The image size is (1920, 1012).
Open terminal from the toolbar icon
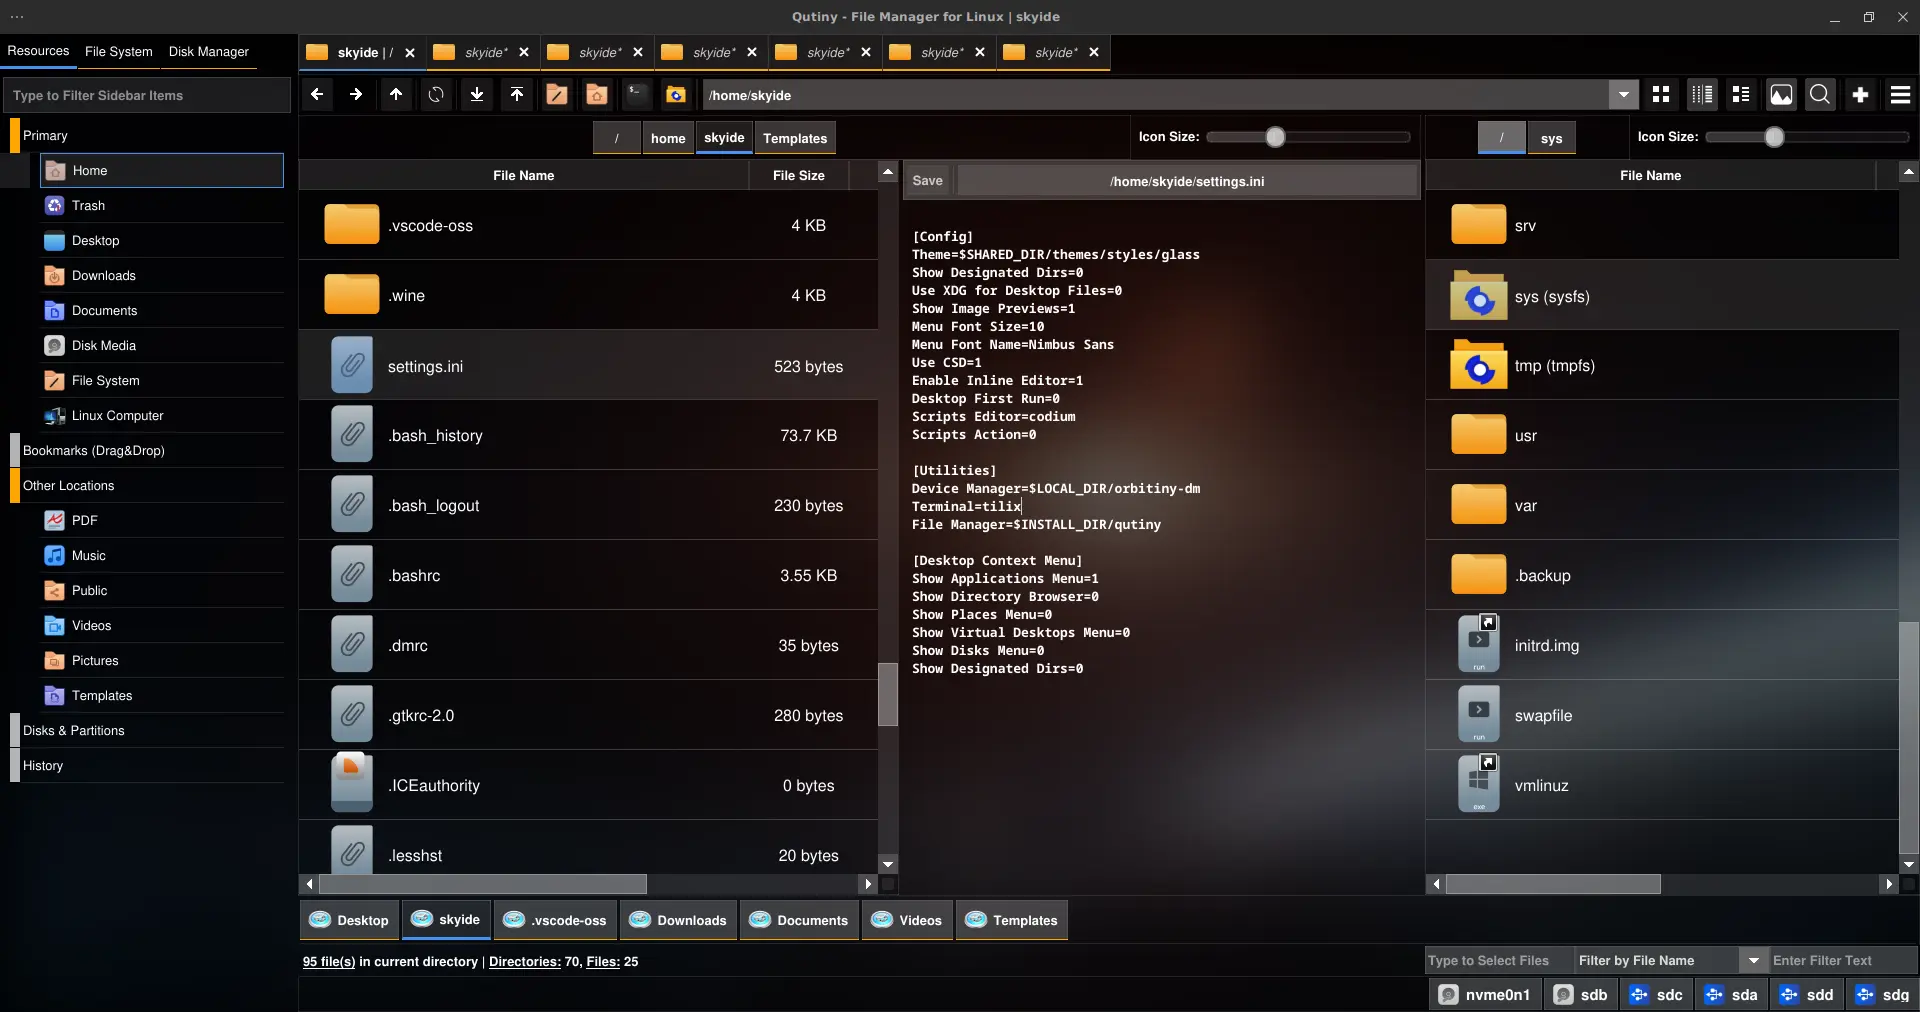click(x=636, y=95)
